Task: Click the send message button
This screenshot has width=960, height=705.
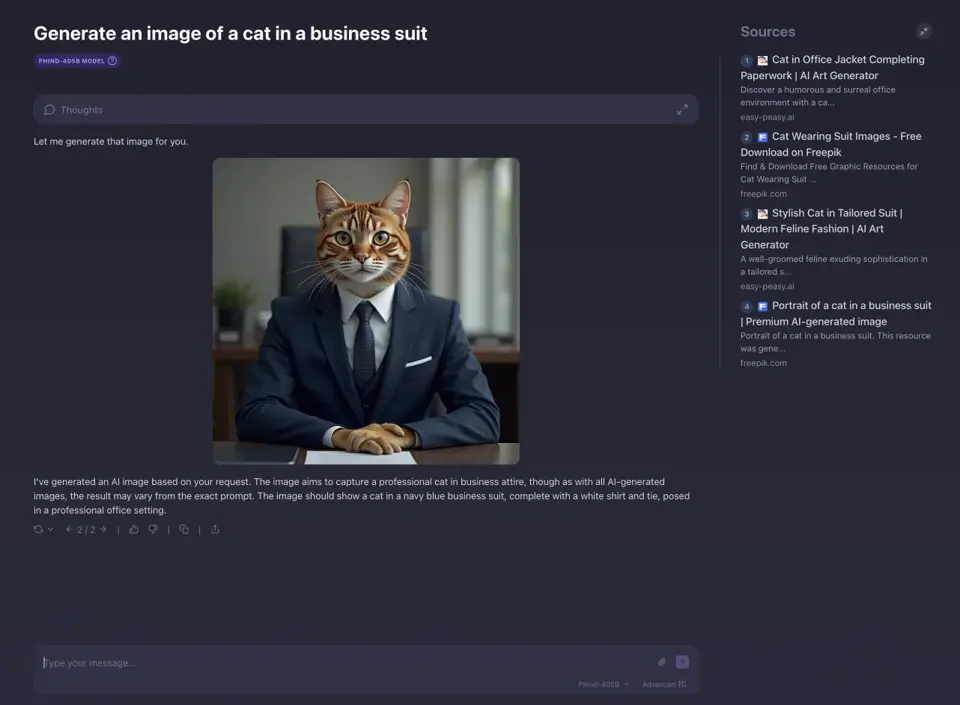Action: coord(682,662)
